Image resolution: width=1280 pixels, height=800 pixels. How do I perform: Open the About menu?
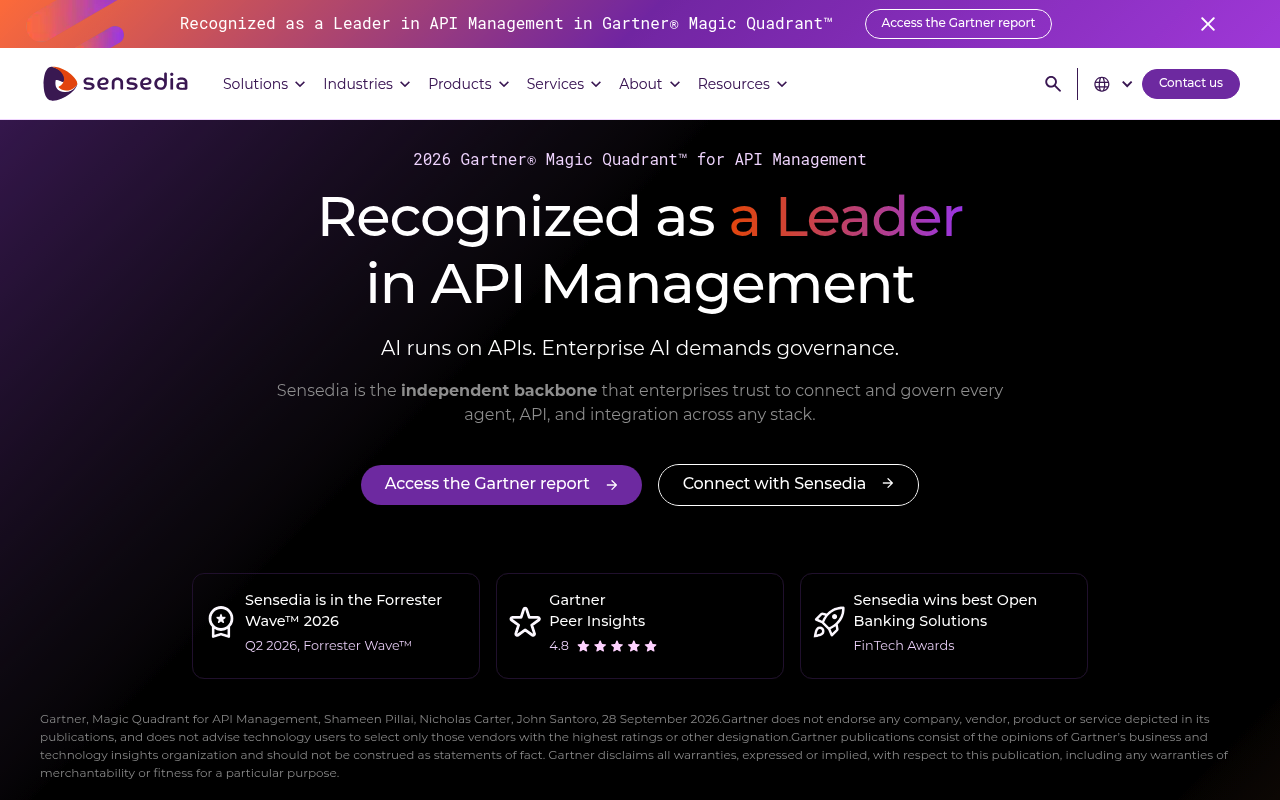pyautogui.click(x=650, y=84)
